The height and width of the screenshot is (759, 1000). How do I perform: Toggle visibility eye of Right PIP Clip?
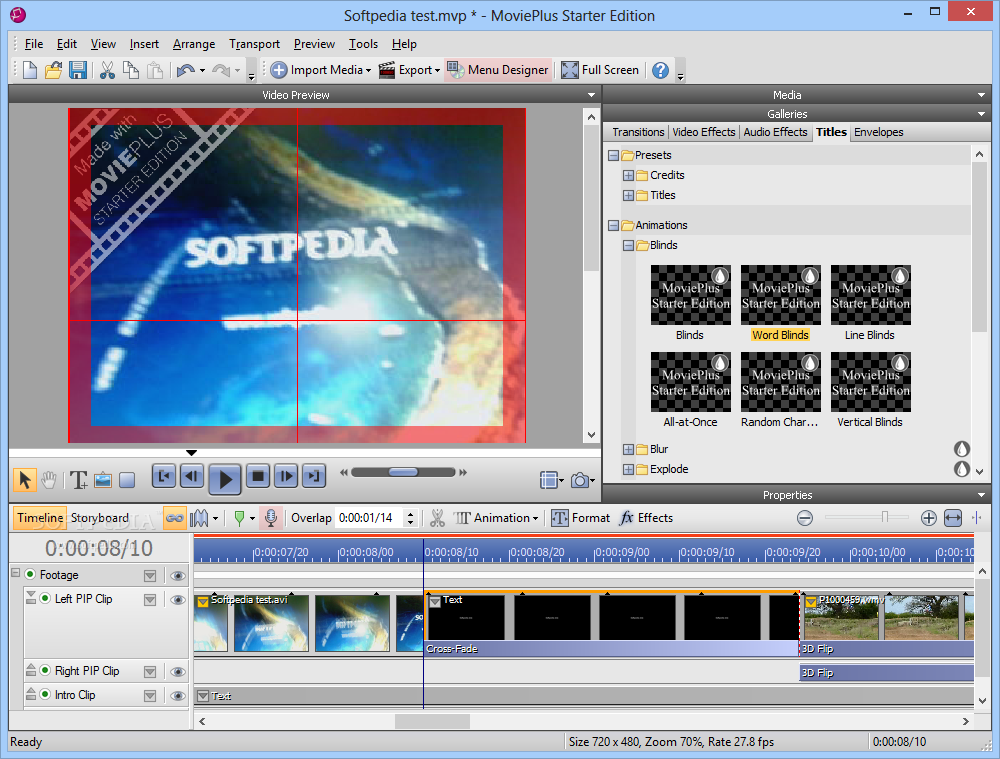tap(178, 672)
